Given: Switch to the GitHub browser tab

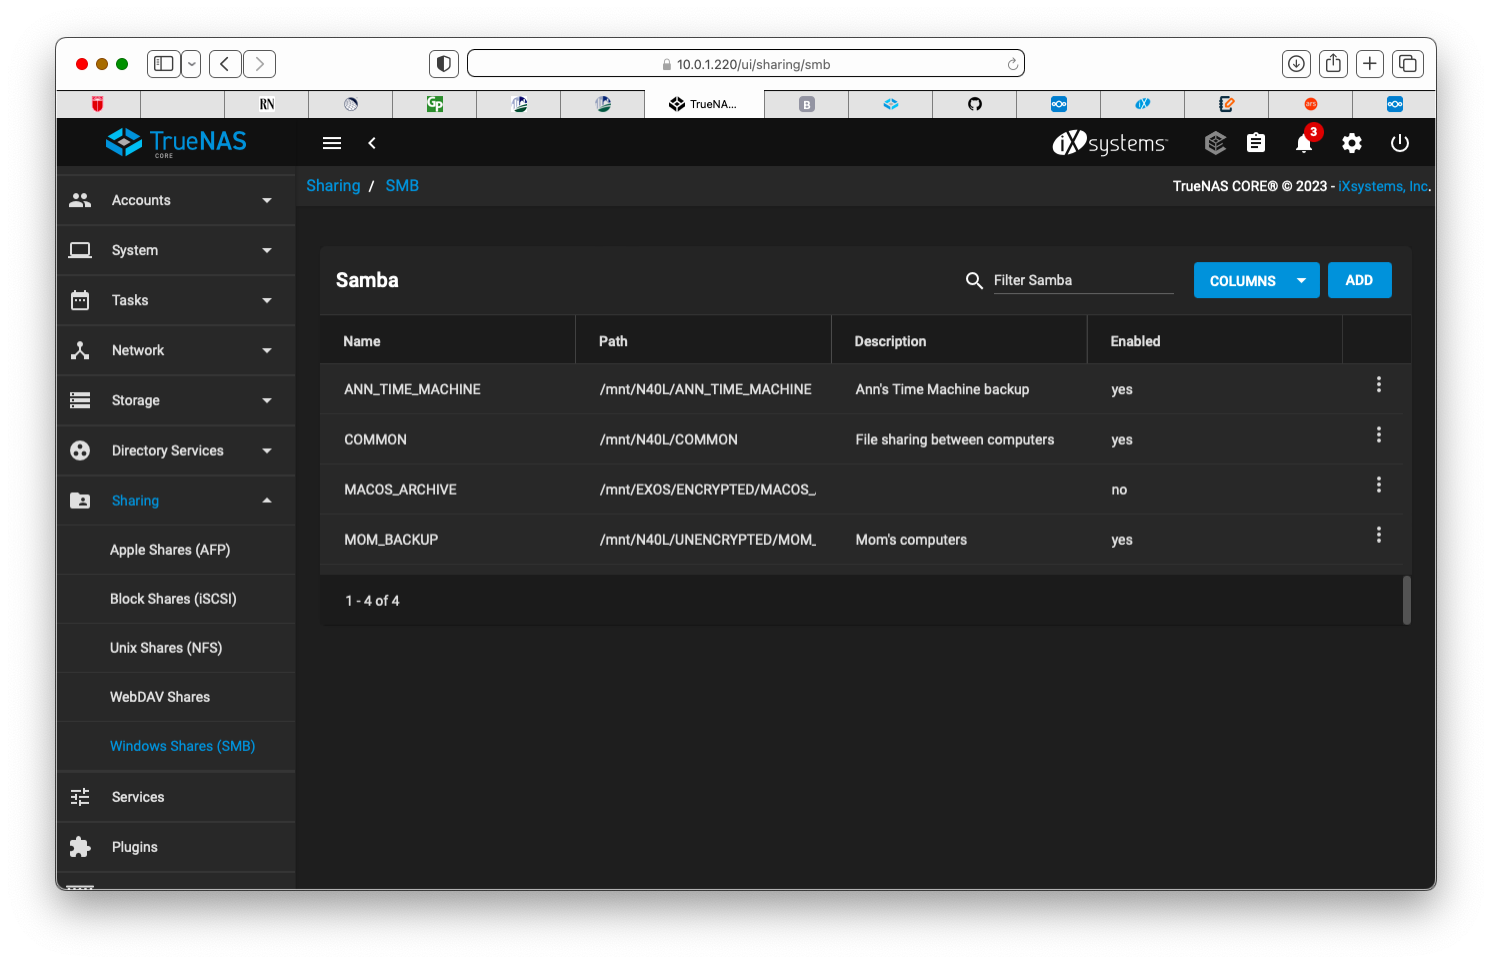Looking at the screenshot, I should click(975, 104).
